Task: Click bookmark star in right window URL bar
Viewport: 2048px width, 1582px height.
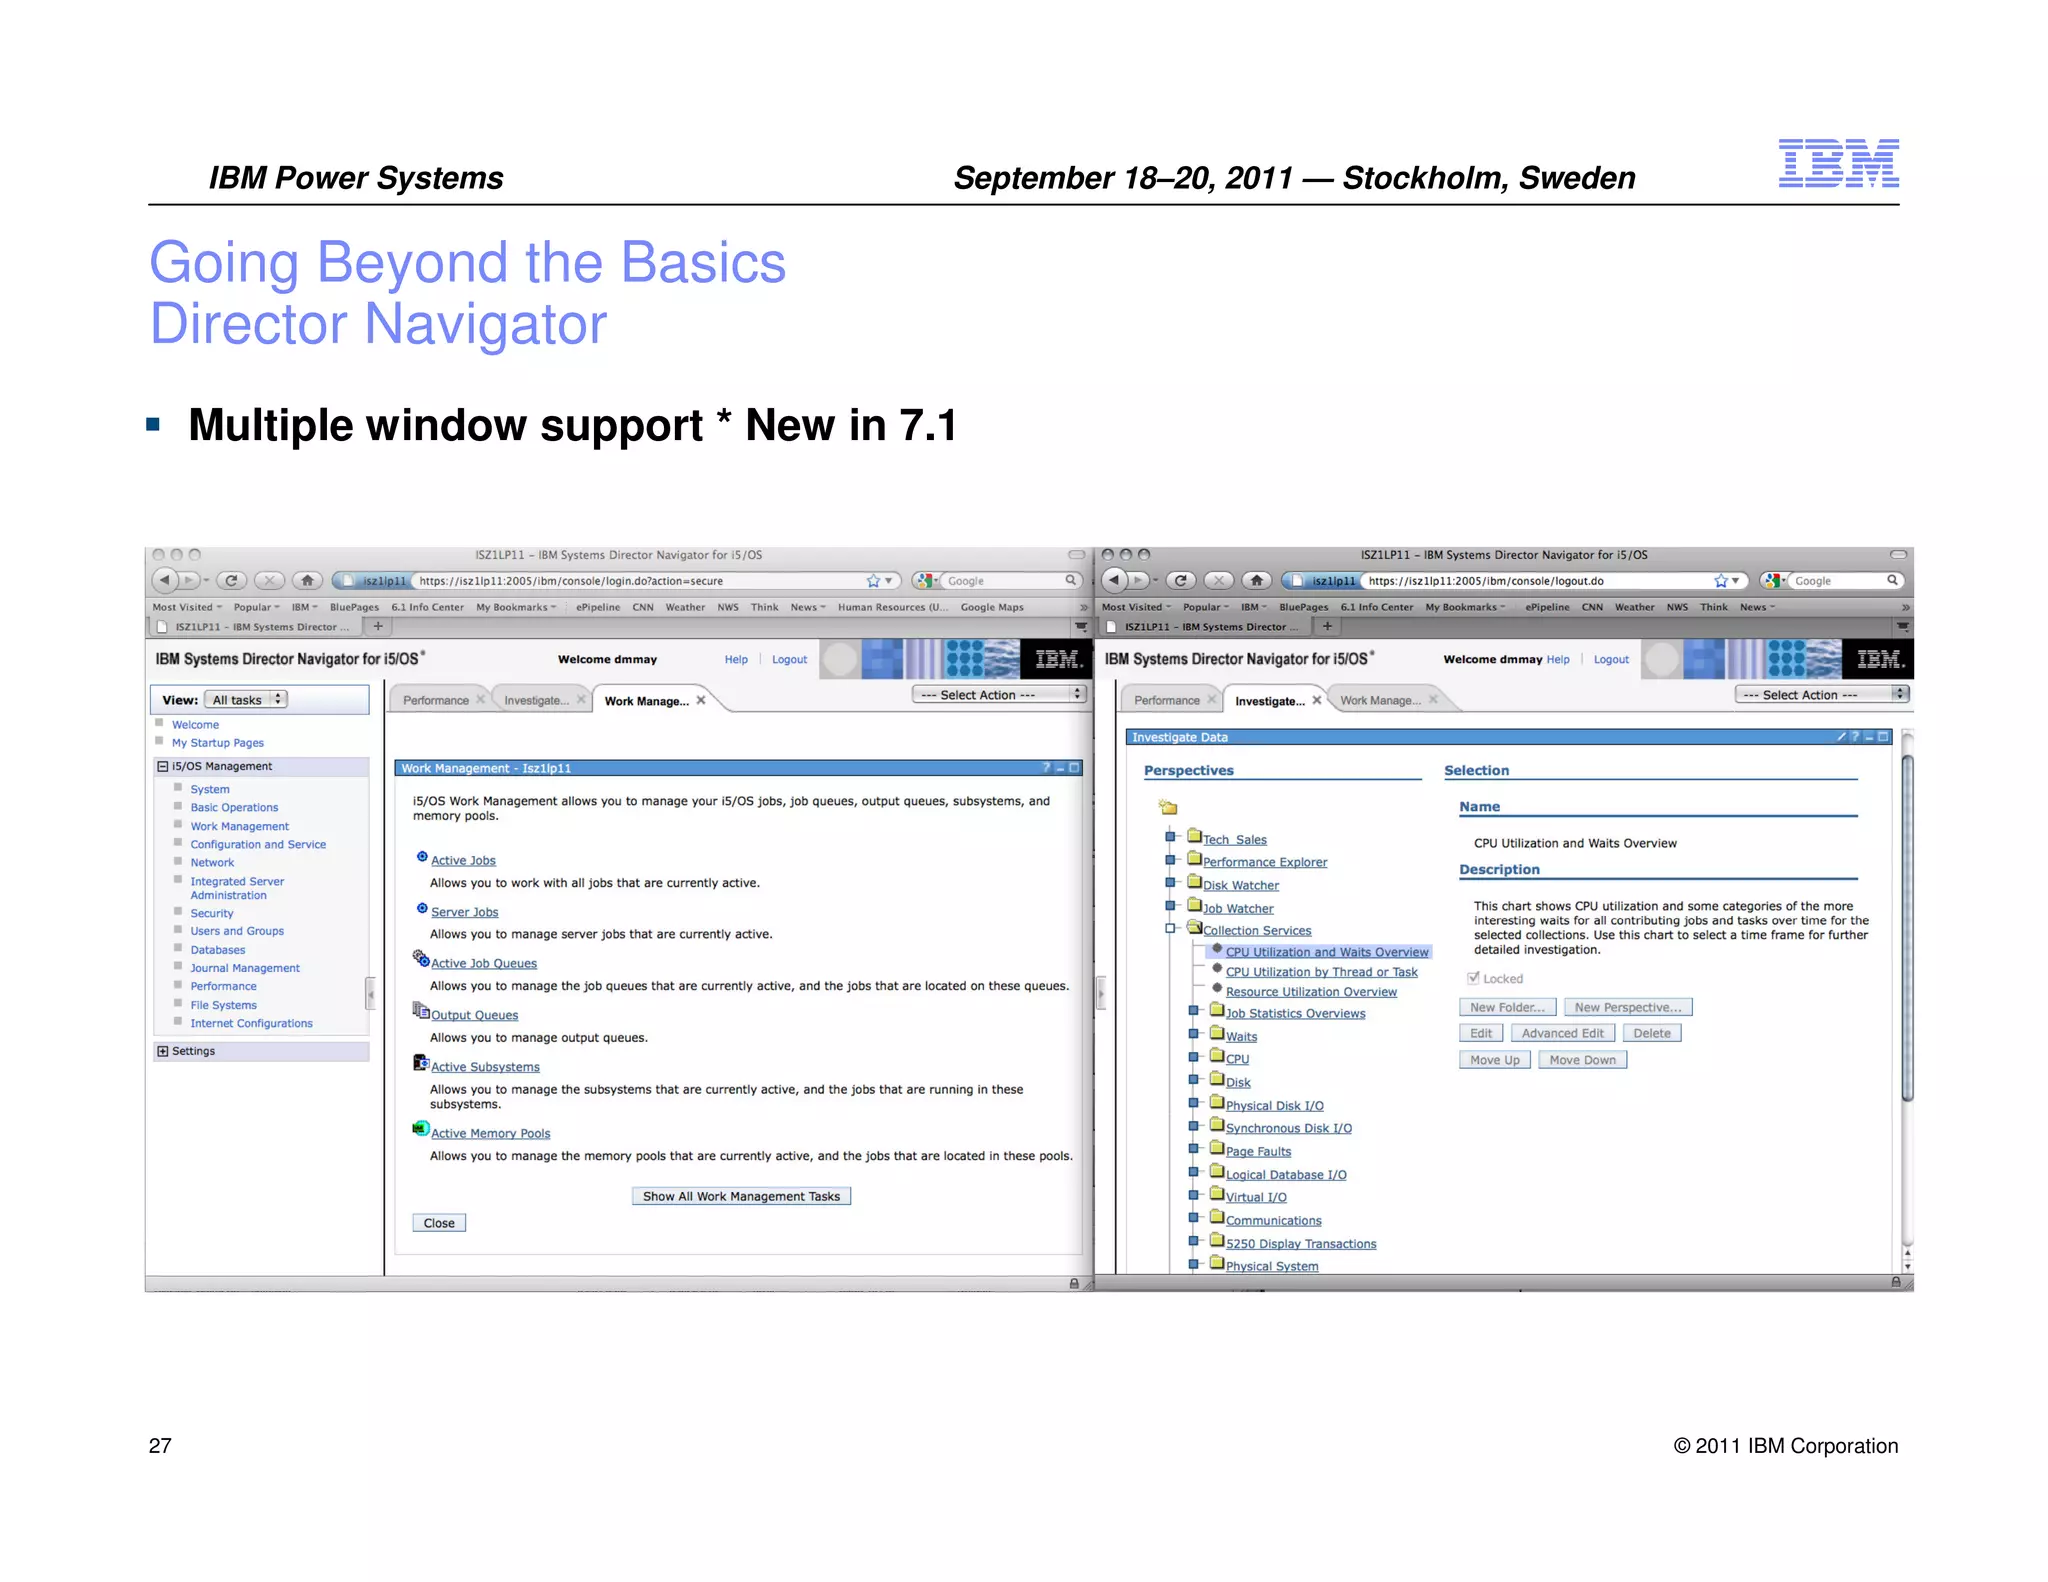Action: click(1721, 580)
